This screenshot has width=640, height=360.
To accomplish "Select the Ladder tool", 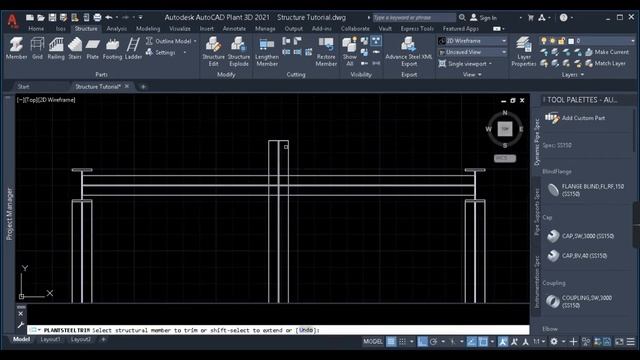I will coord(133,48).
